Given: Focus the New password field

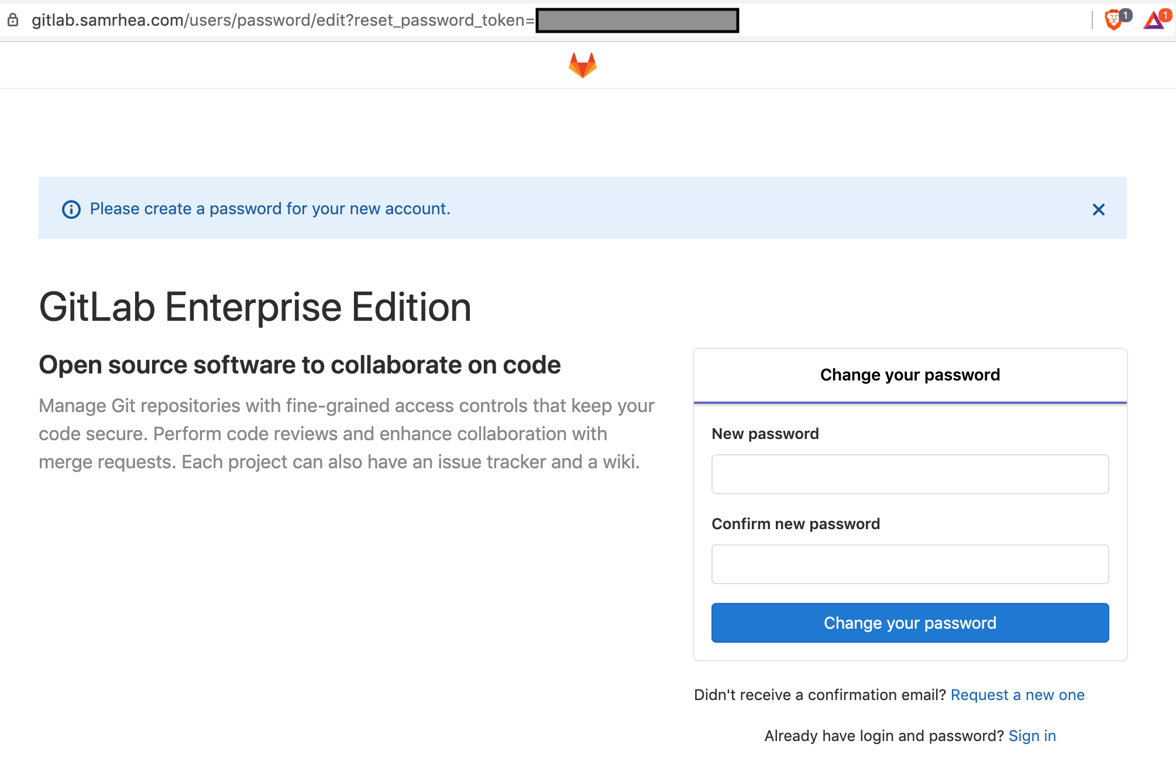Looking at the screenshot, I should click(910, 474).
